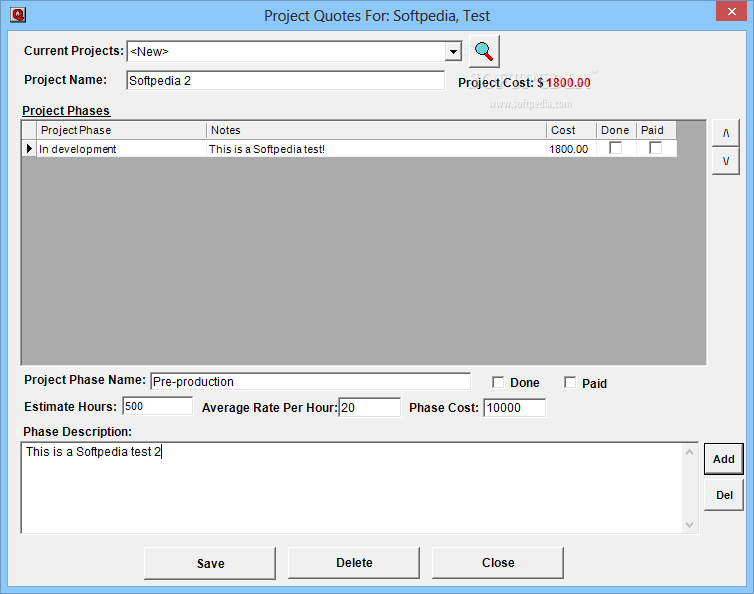754x594 pixels.
Task: Check Done for In development row
Action: (x=616, y=148)
